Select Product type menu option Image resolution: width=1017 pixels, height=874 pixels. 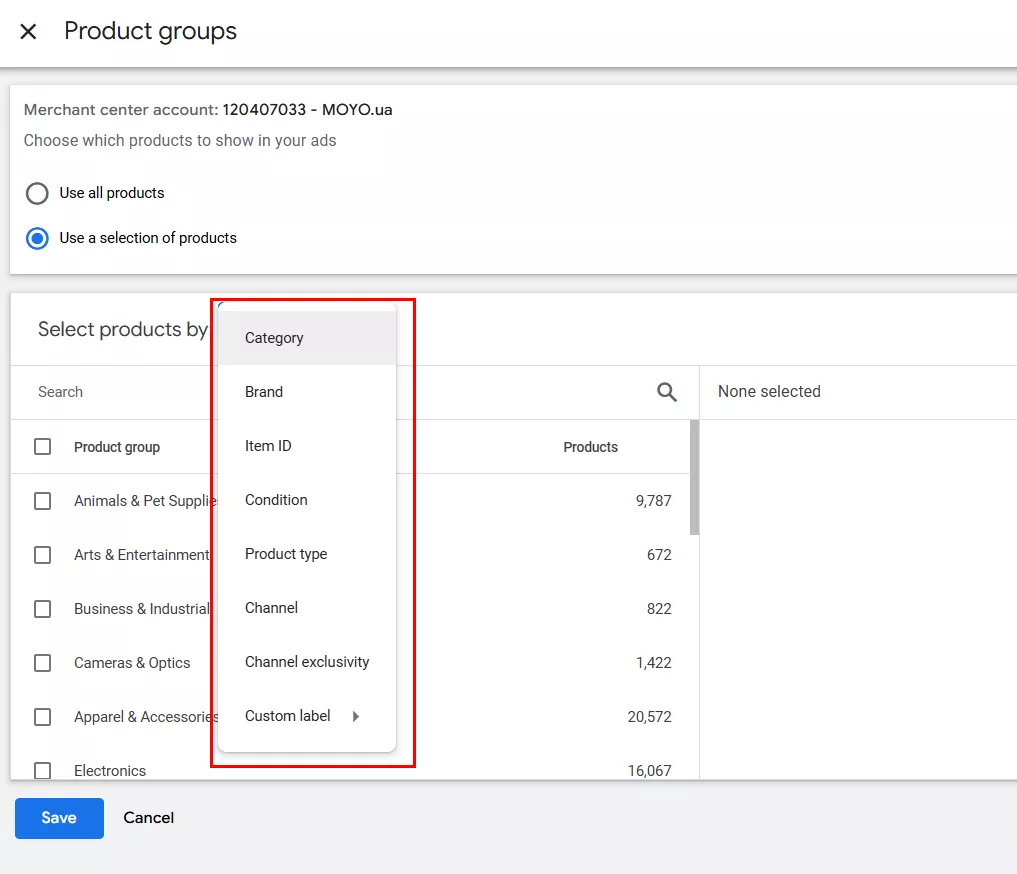click(x=286, y=554)
